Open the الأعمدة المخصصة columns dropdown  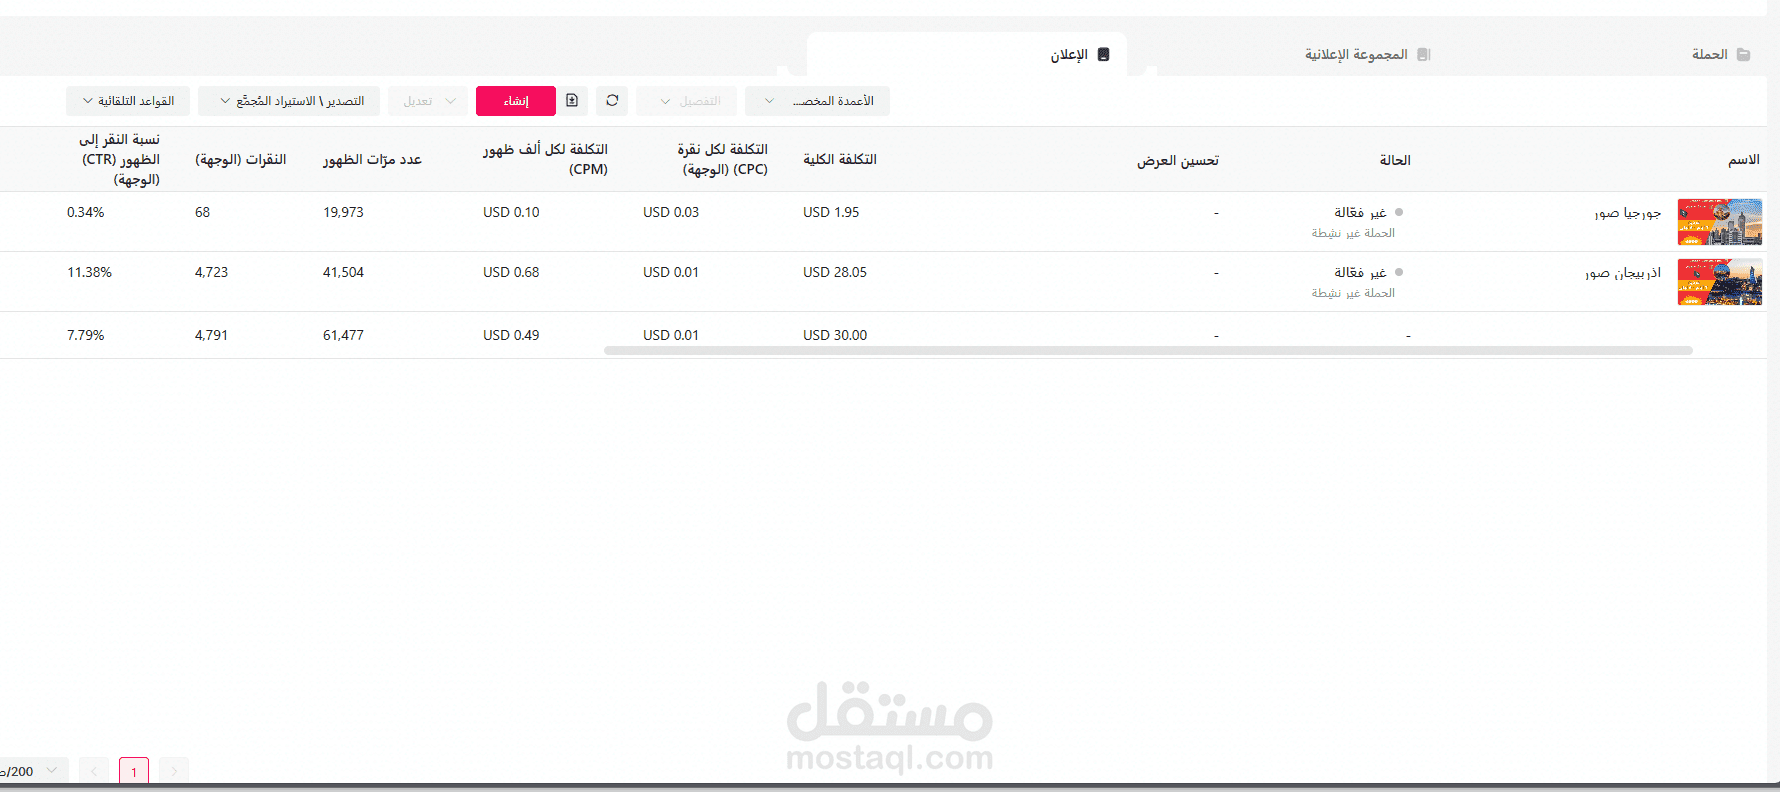817,101
